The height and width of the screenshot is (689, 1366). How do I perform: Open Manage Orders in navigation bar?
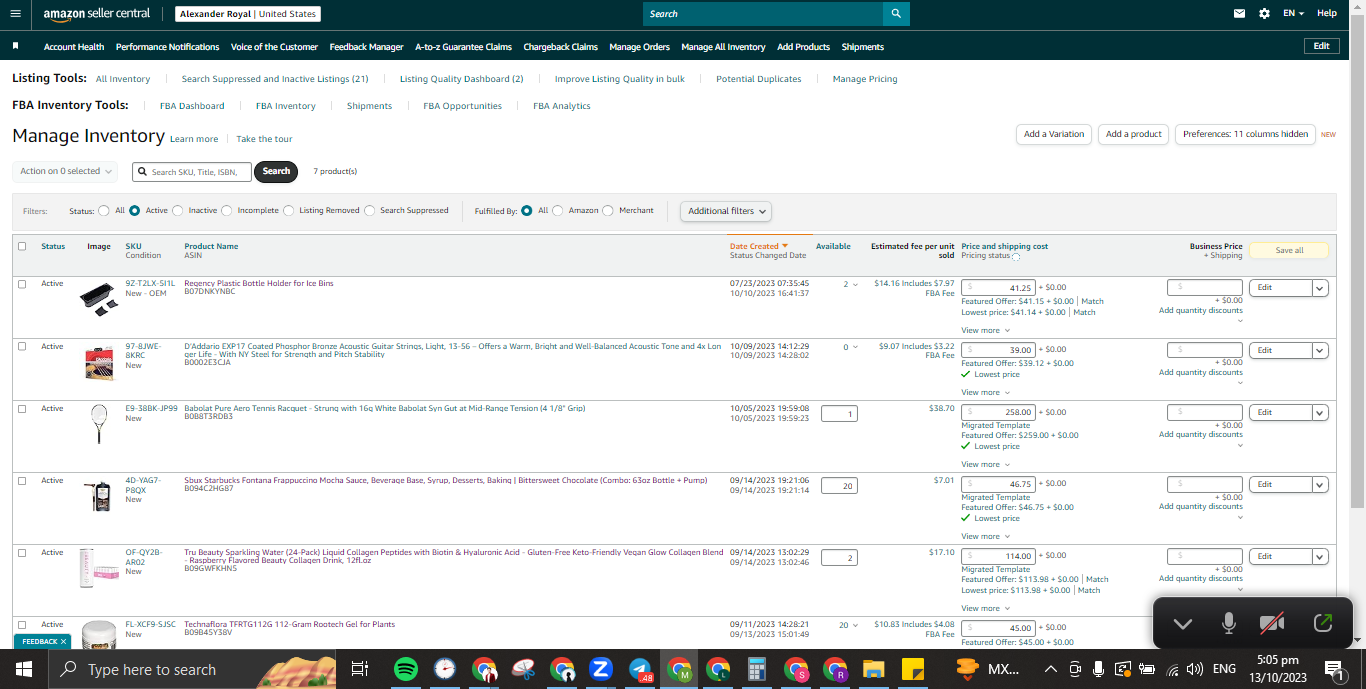click(x=639, y=47)
